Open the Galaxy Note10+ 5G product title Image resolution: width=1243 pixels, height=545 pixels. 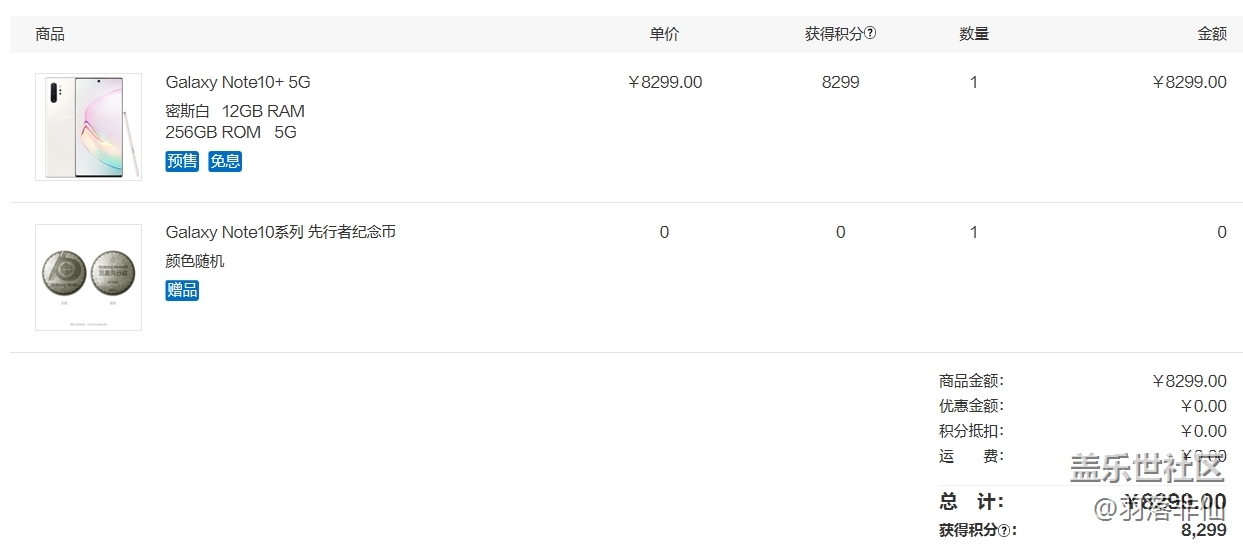(x=238, y=82)
